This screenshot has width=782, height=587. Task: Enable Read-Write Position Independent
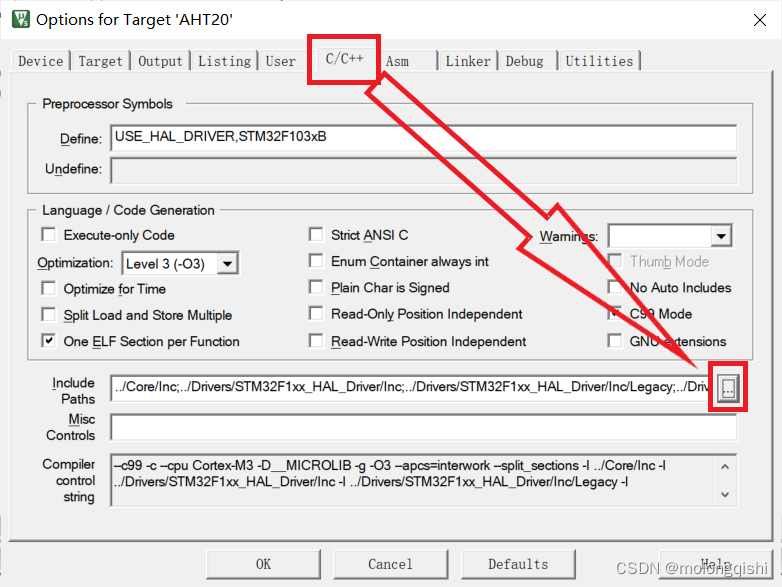[316, 341]
